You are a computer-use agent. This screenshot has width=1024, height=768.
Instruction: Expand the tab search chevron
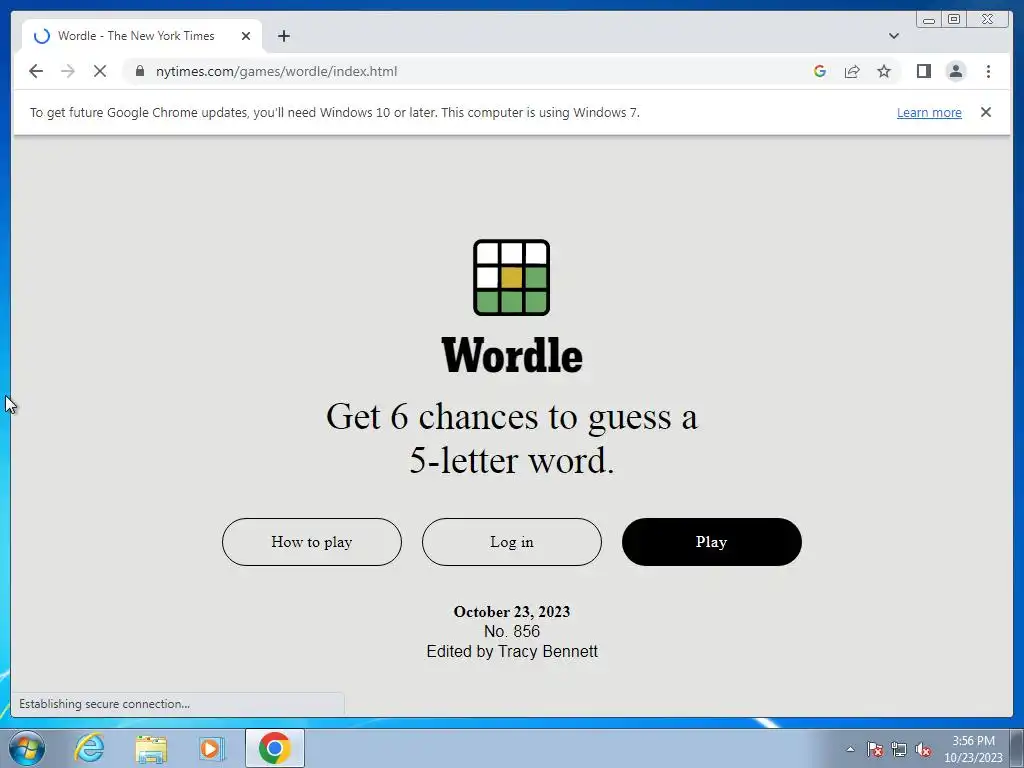(894, 36)
